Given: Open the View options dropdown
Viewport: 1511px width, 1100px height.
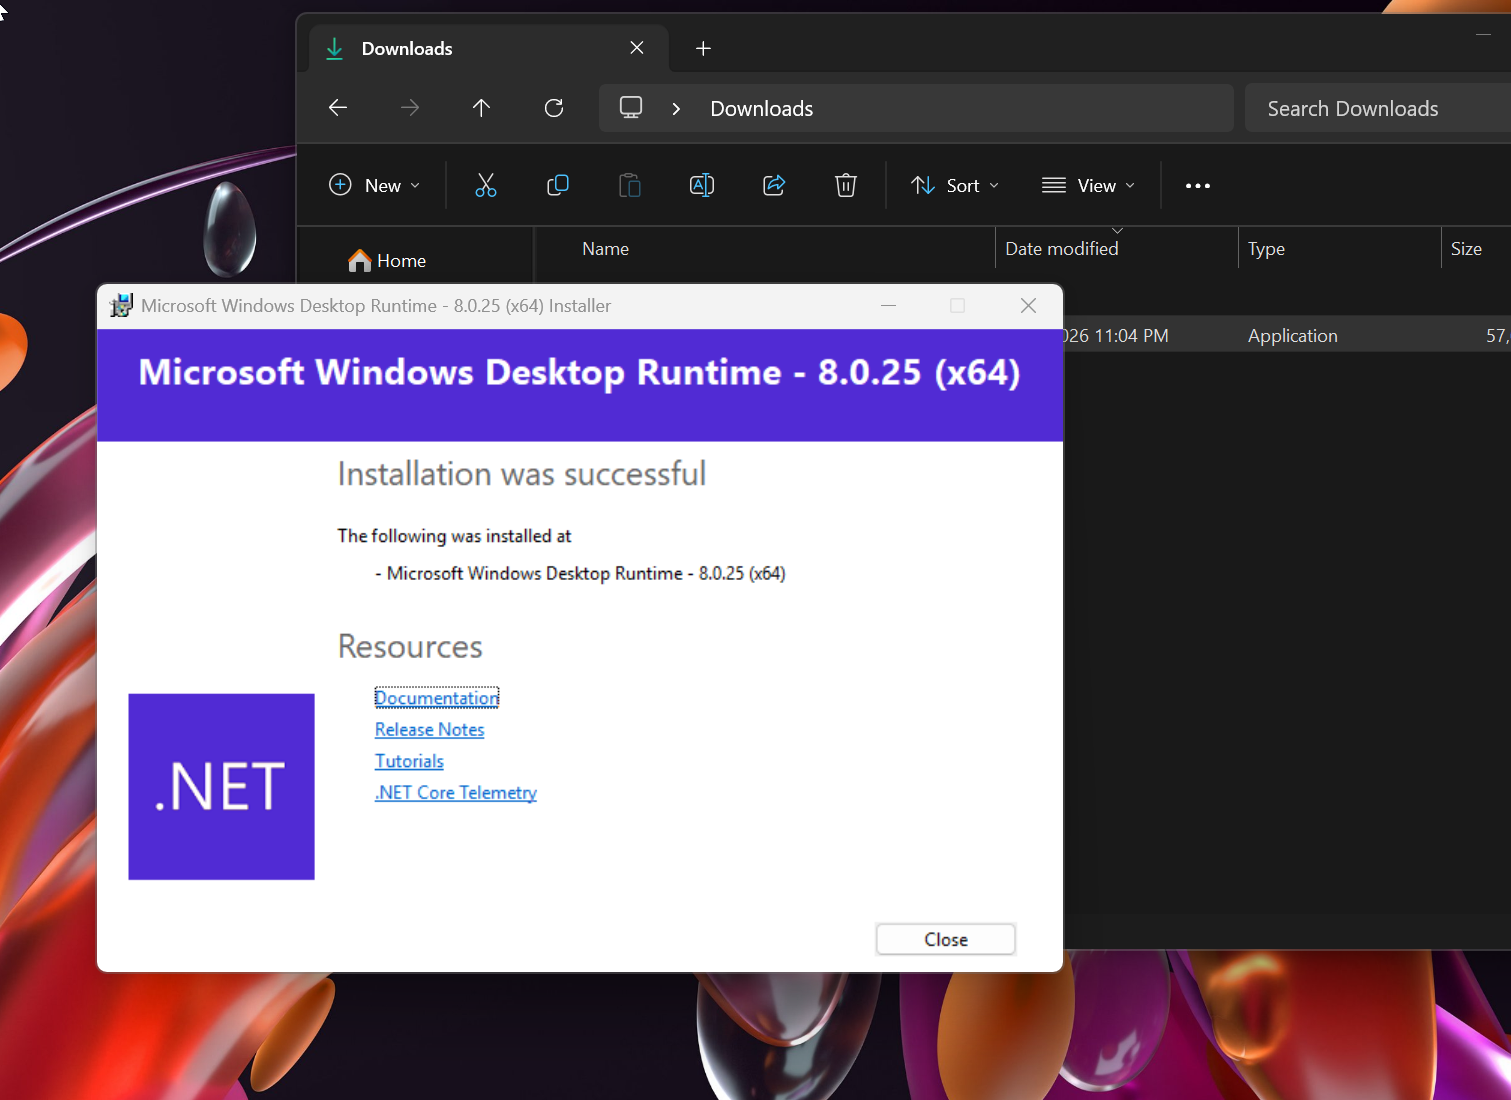Looking at the screenshot, I should pyautogui.click(x=1088, y=185).
